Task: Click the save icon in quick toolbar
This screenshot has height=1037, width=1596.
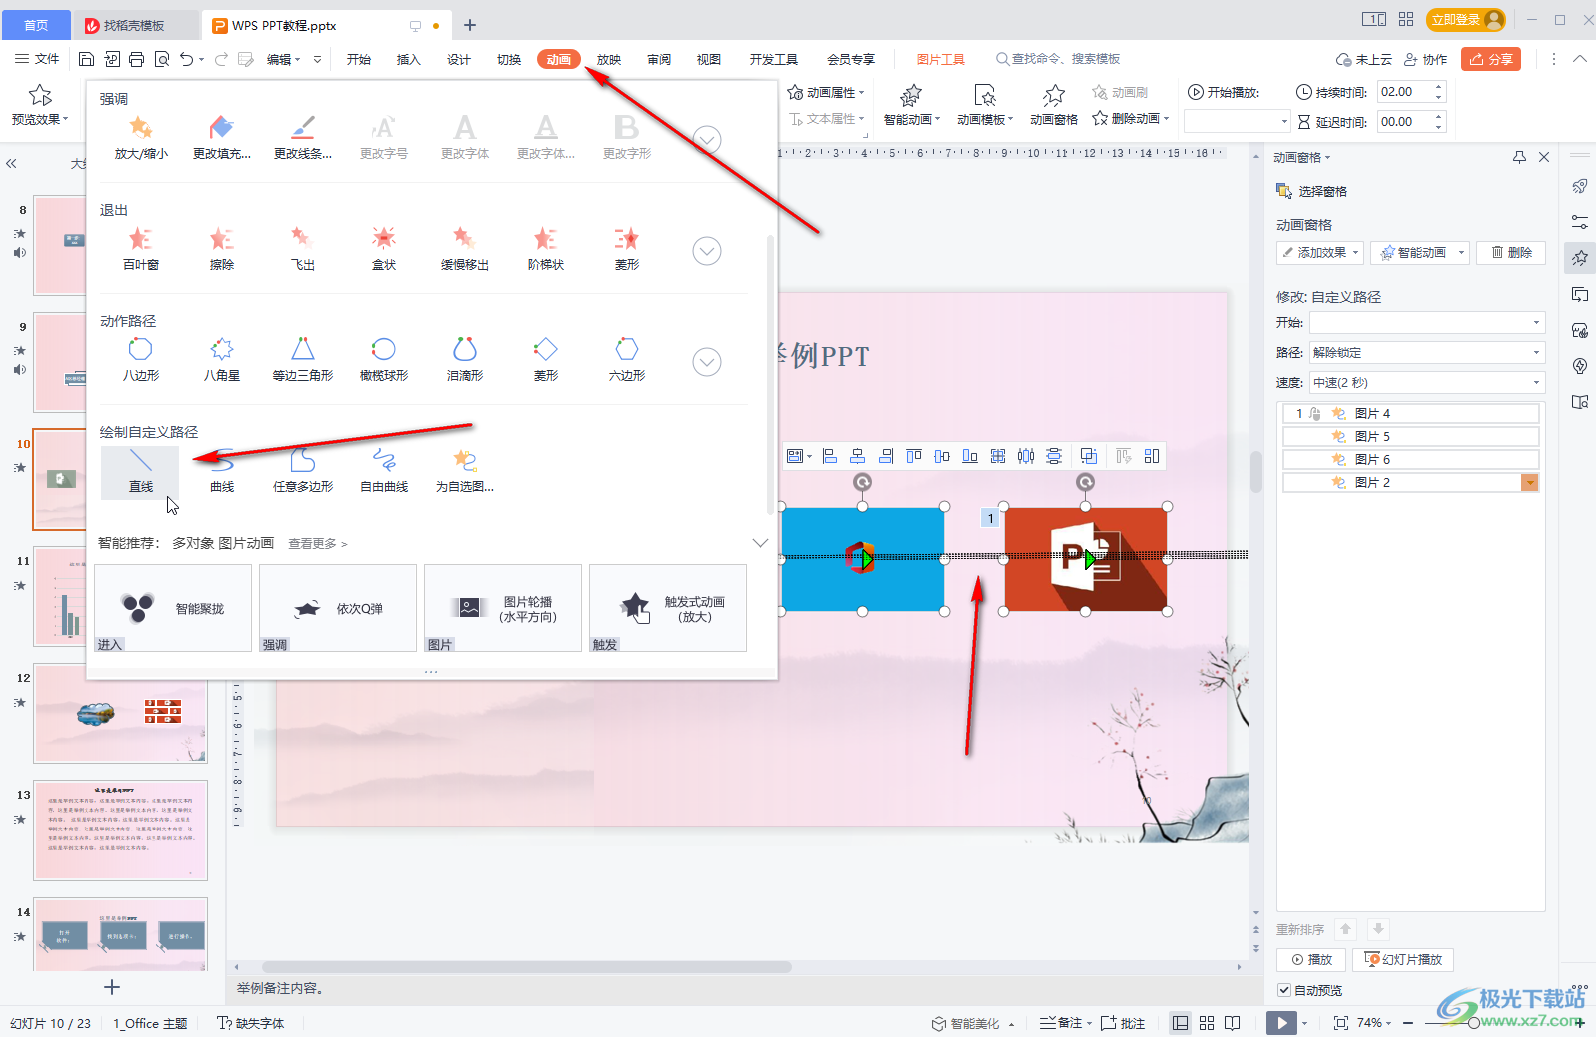Action: pyautogui.click(x=86, y=59)
